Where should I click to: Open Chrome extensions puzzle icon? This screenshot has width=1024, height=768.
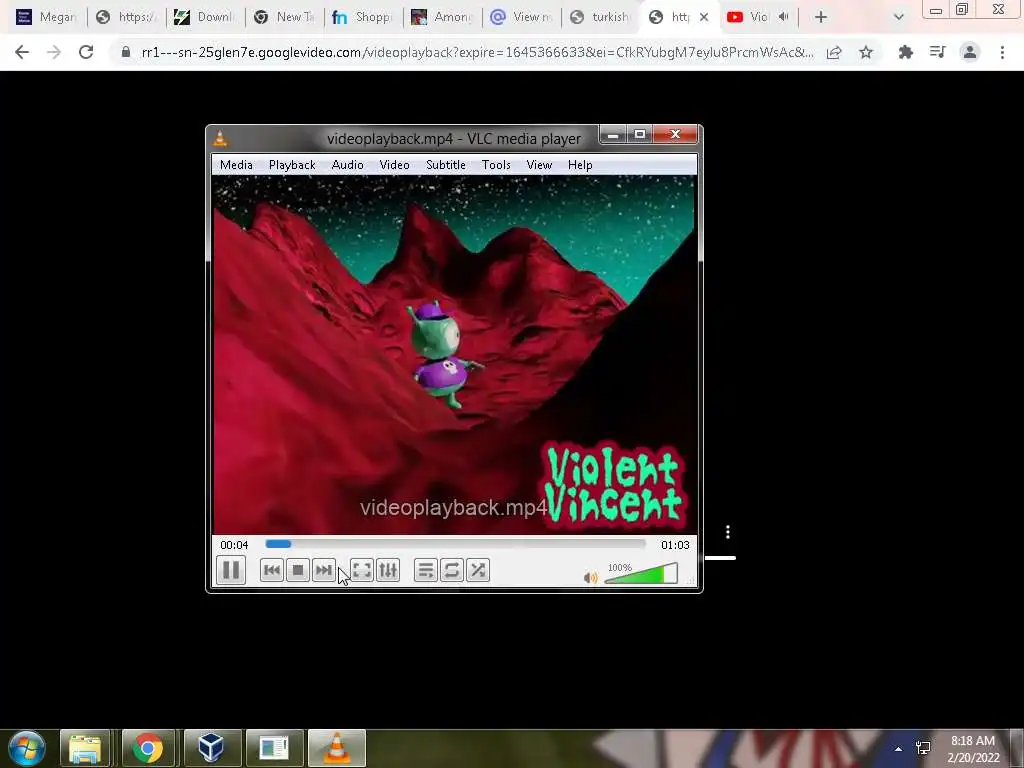pyautogui.click(x=905, y=52)
